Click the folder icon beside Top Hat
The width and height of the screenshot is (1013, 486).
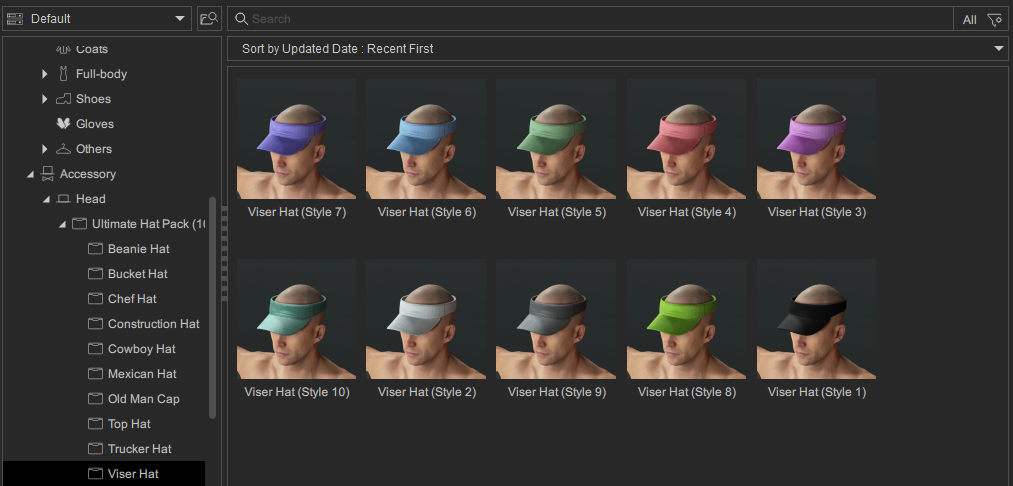[x=96, y=424]
